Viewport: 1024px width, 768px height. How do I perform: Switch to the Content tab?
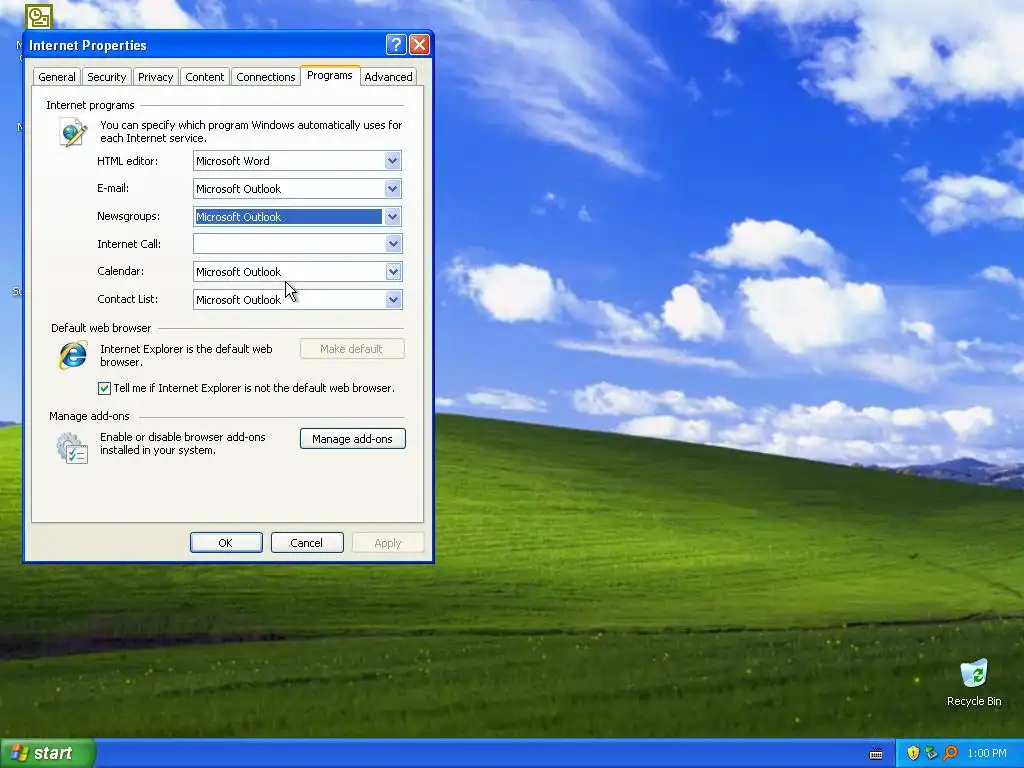click(x=204, y=77)
